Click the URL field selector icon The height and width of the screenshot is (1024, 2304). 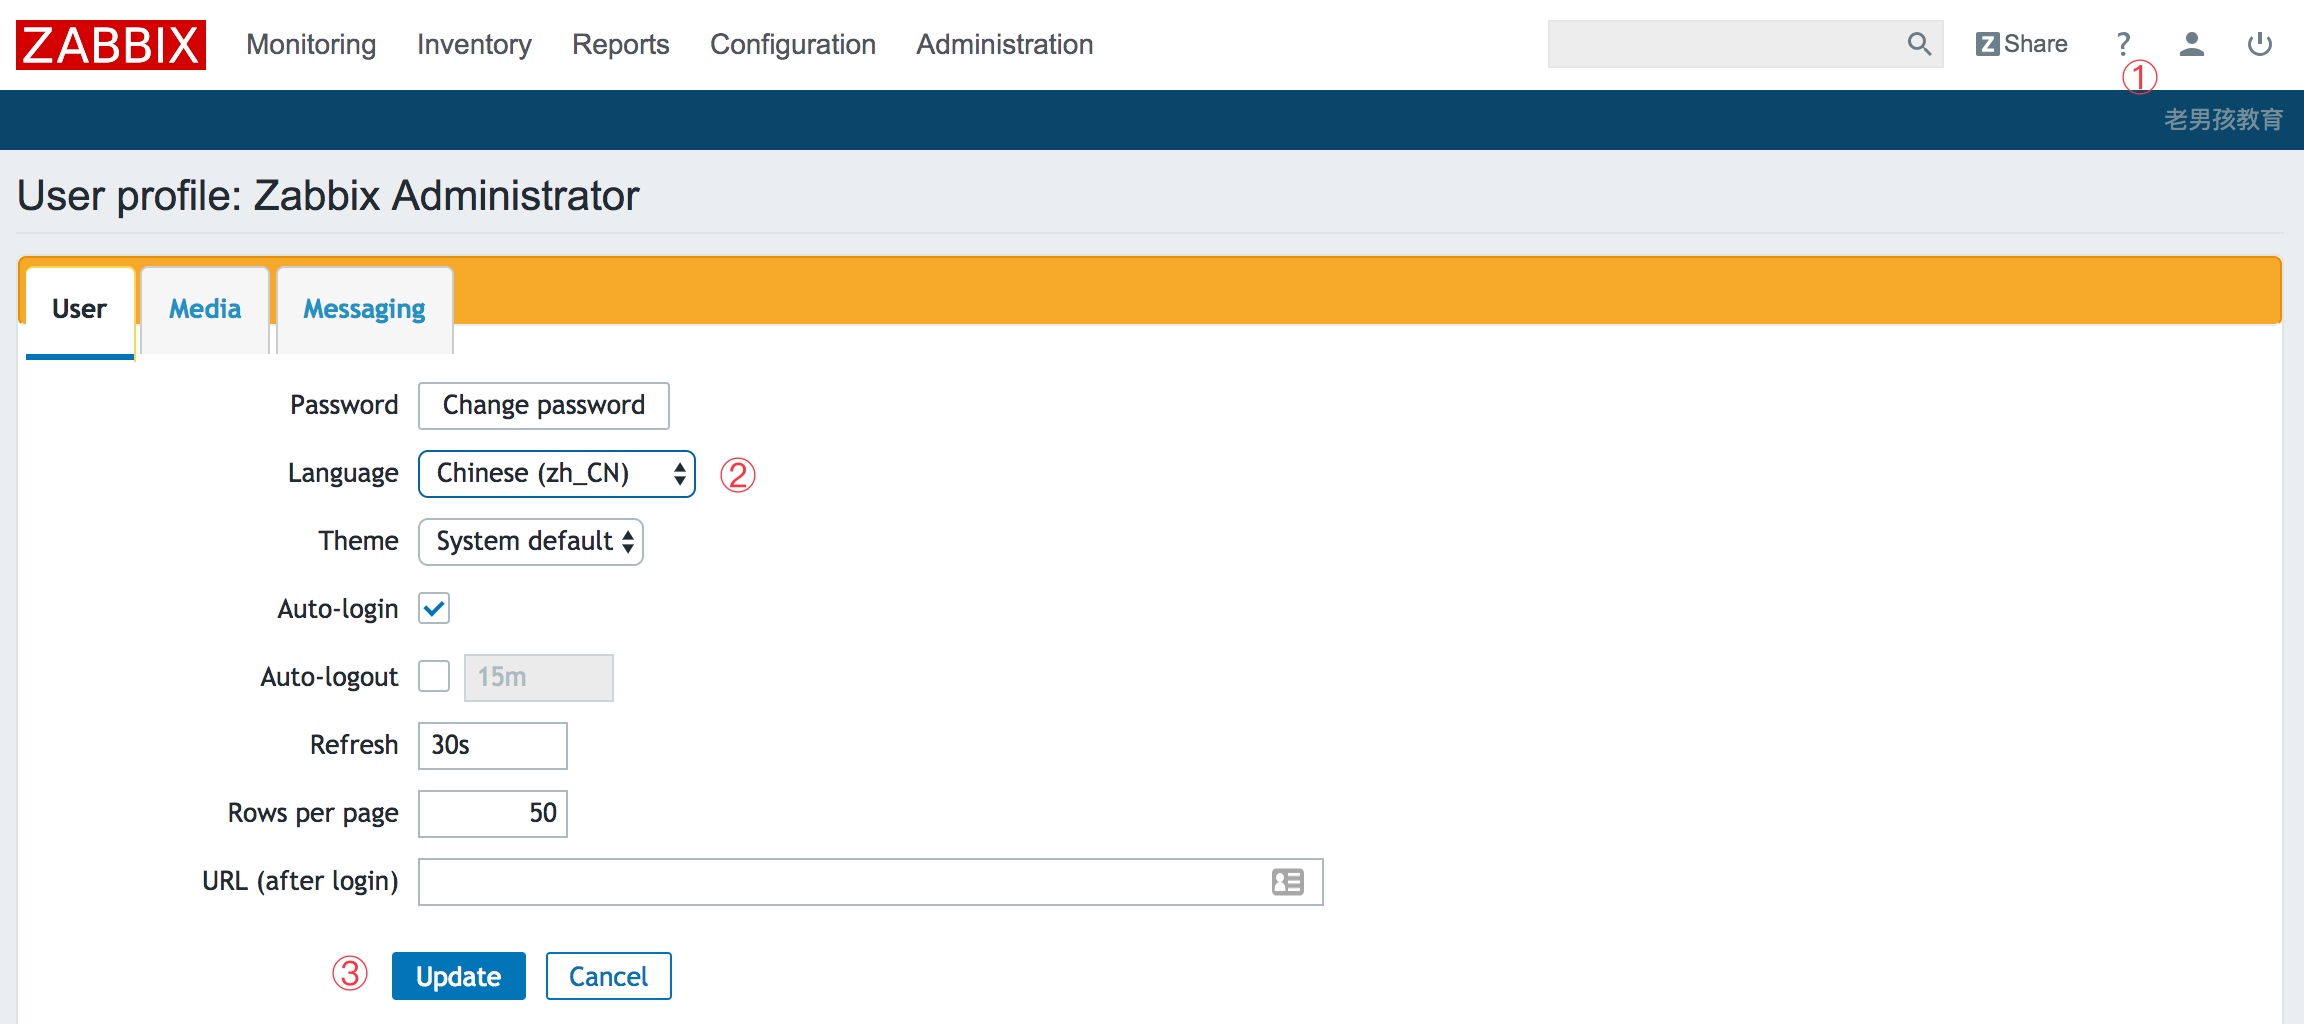1288,882
